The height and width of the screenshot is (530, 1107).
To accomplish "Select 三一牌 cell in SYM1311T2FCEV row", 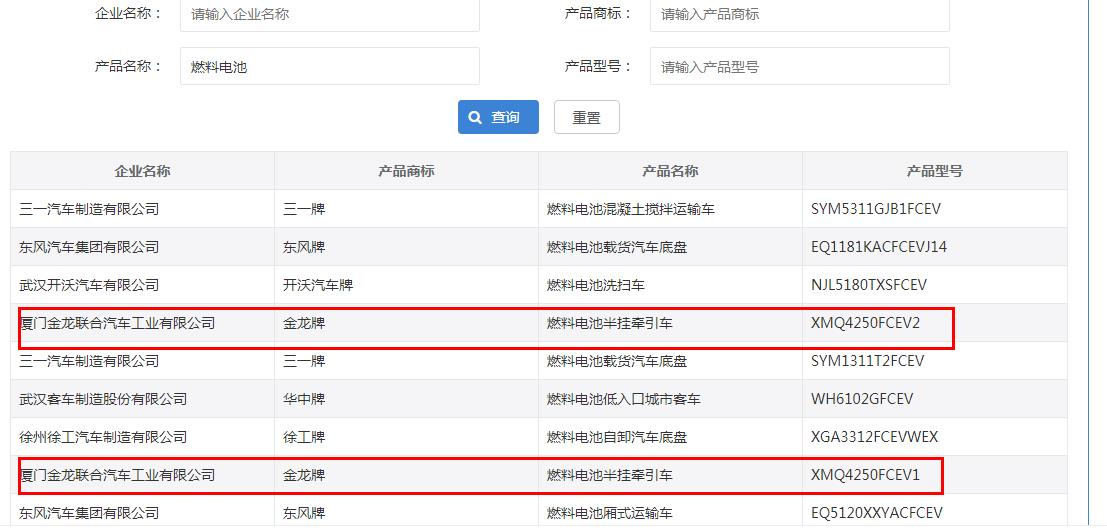I will 406,361.
